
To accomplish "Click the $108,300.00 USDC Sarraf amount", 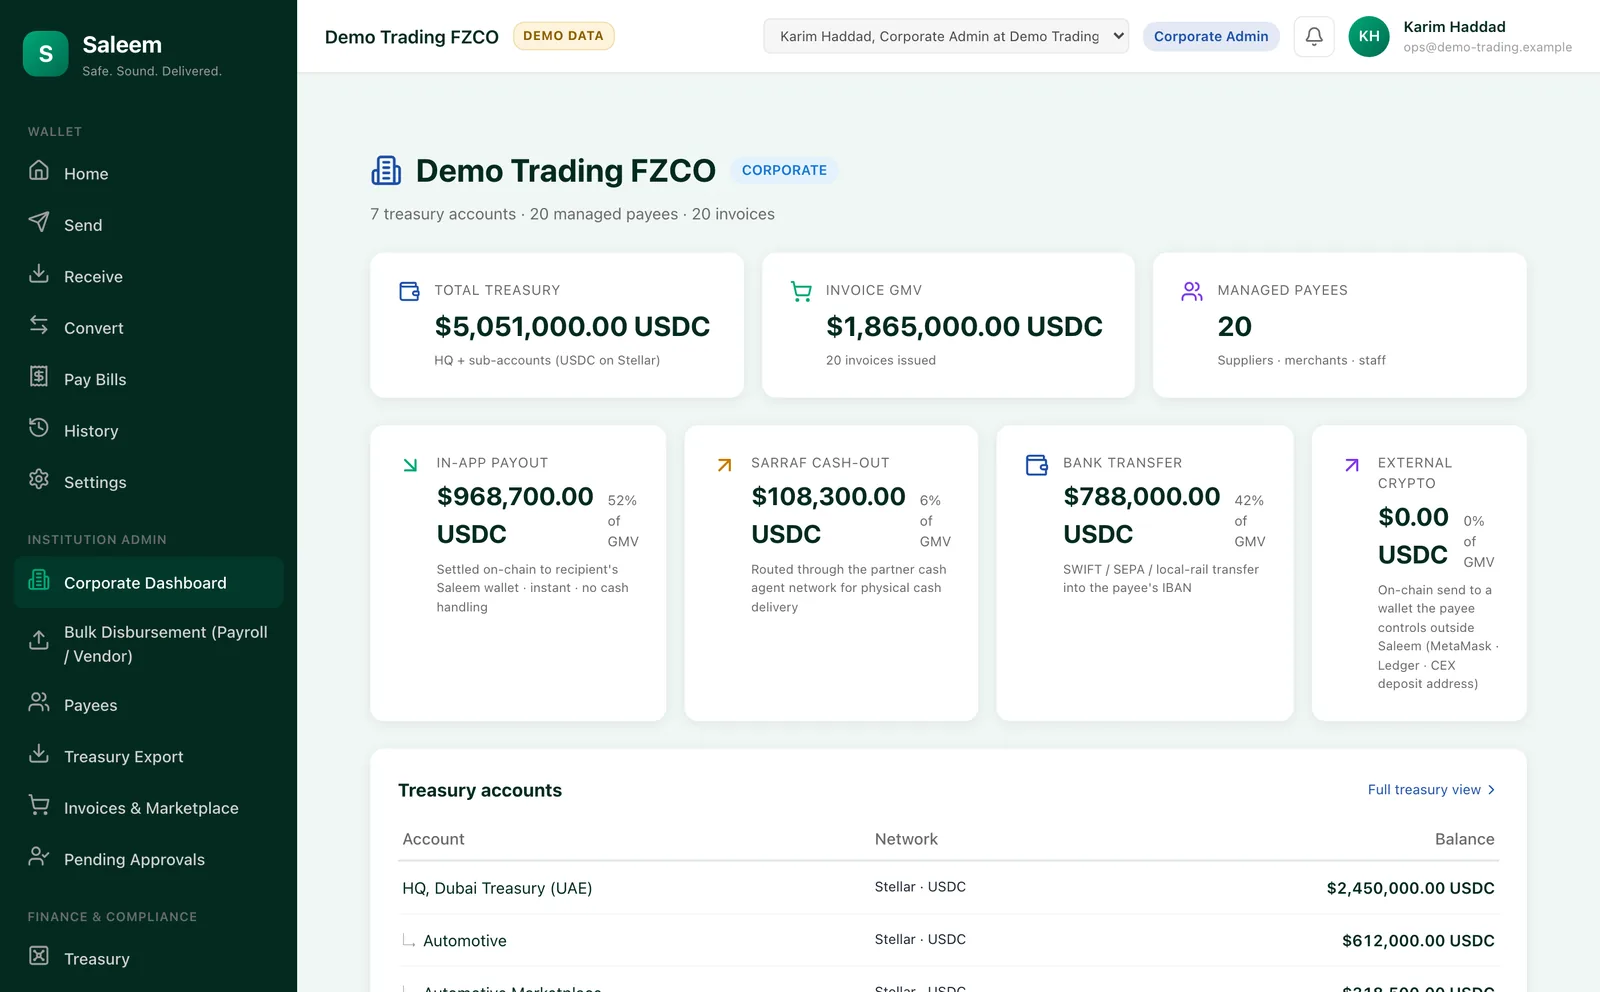I will pos(828,515).
